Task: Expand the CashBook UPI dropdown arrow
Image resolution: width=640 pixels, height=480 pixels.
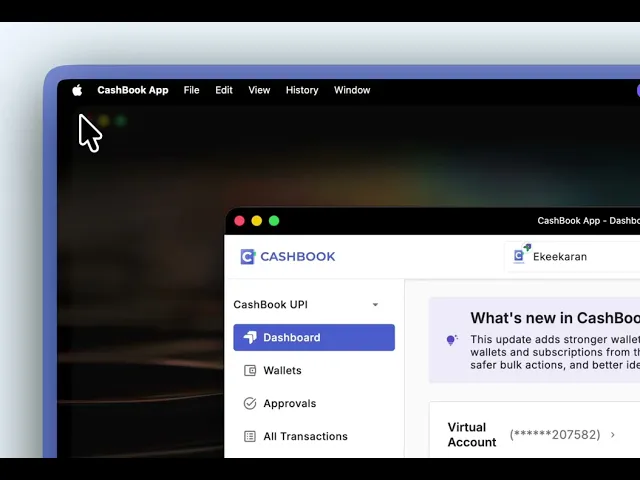Action: (375, 304)
